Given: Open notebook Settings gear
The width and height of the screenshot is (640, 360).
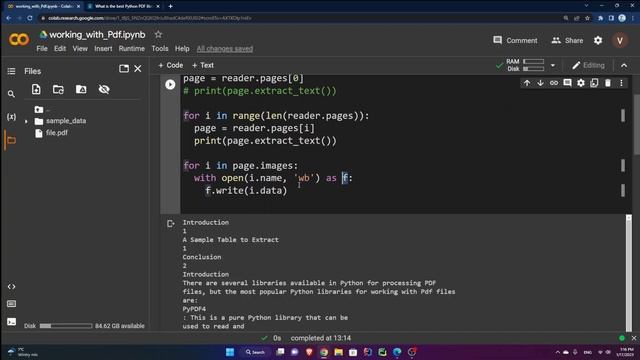Looking at the screenshot, I should [x=598, y=40].
